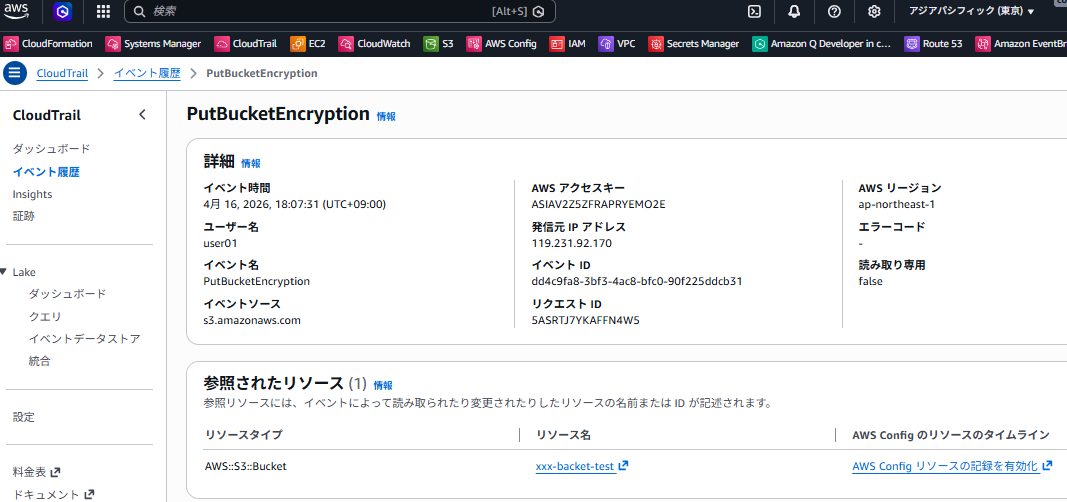The image size is (1067, 502).
Task: Select region value ap-northeast-1
Action: [896, 204]
